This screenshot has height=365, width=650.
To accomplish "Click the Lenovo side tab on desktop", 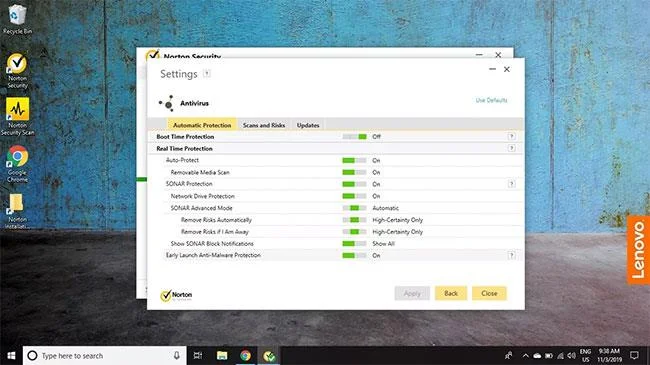I will (x=638, y=250).
